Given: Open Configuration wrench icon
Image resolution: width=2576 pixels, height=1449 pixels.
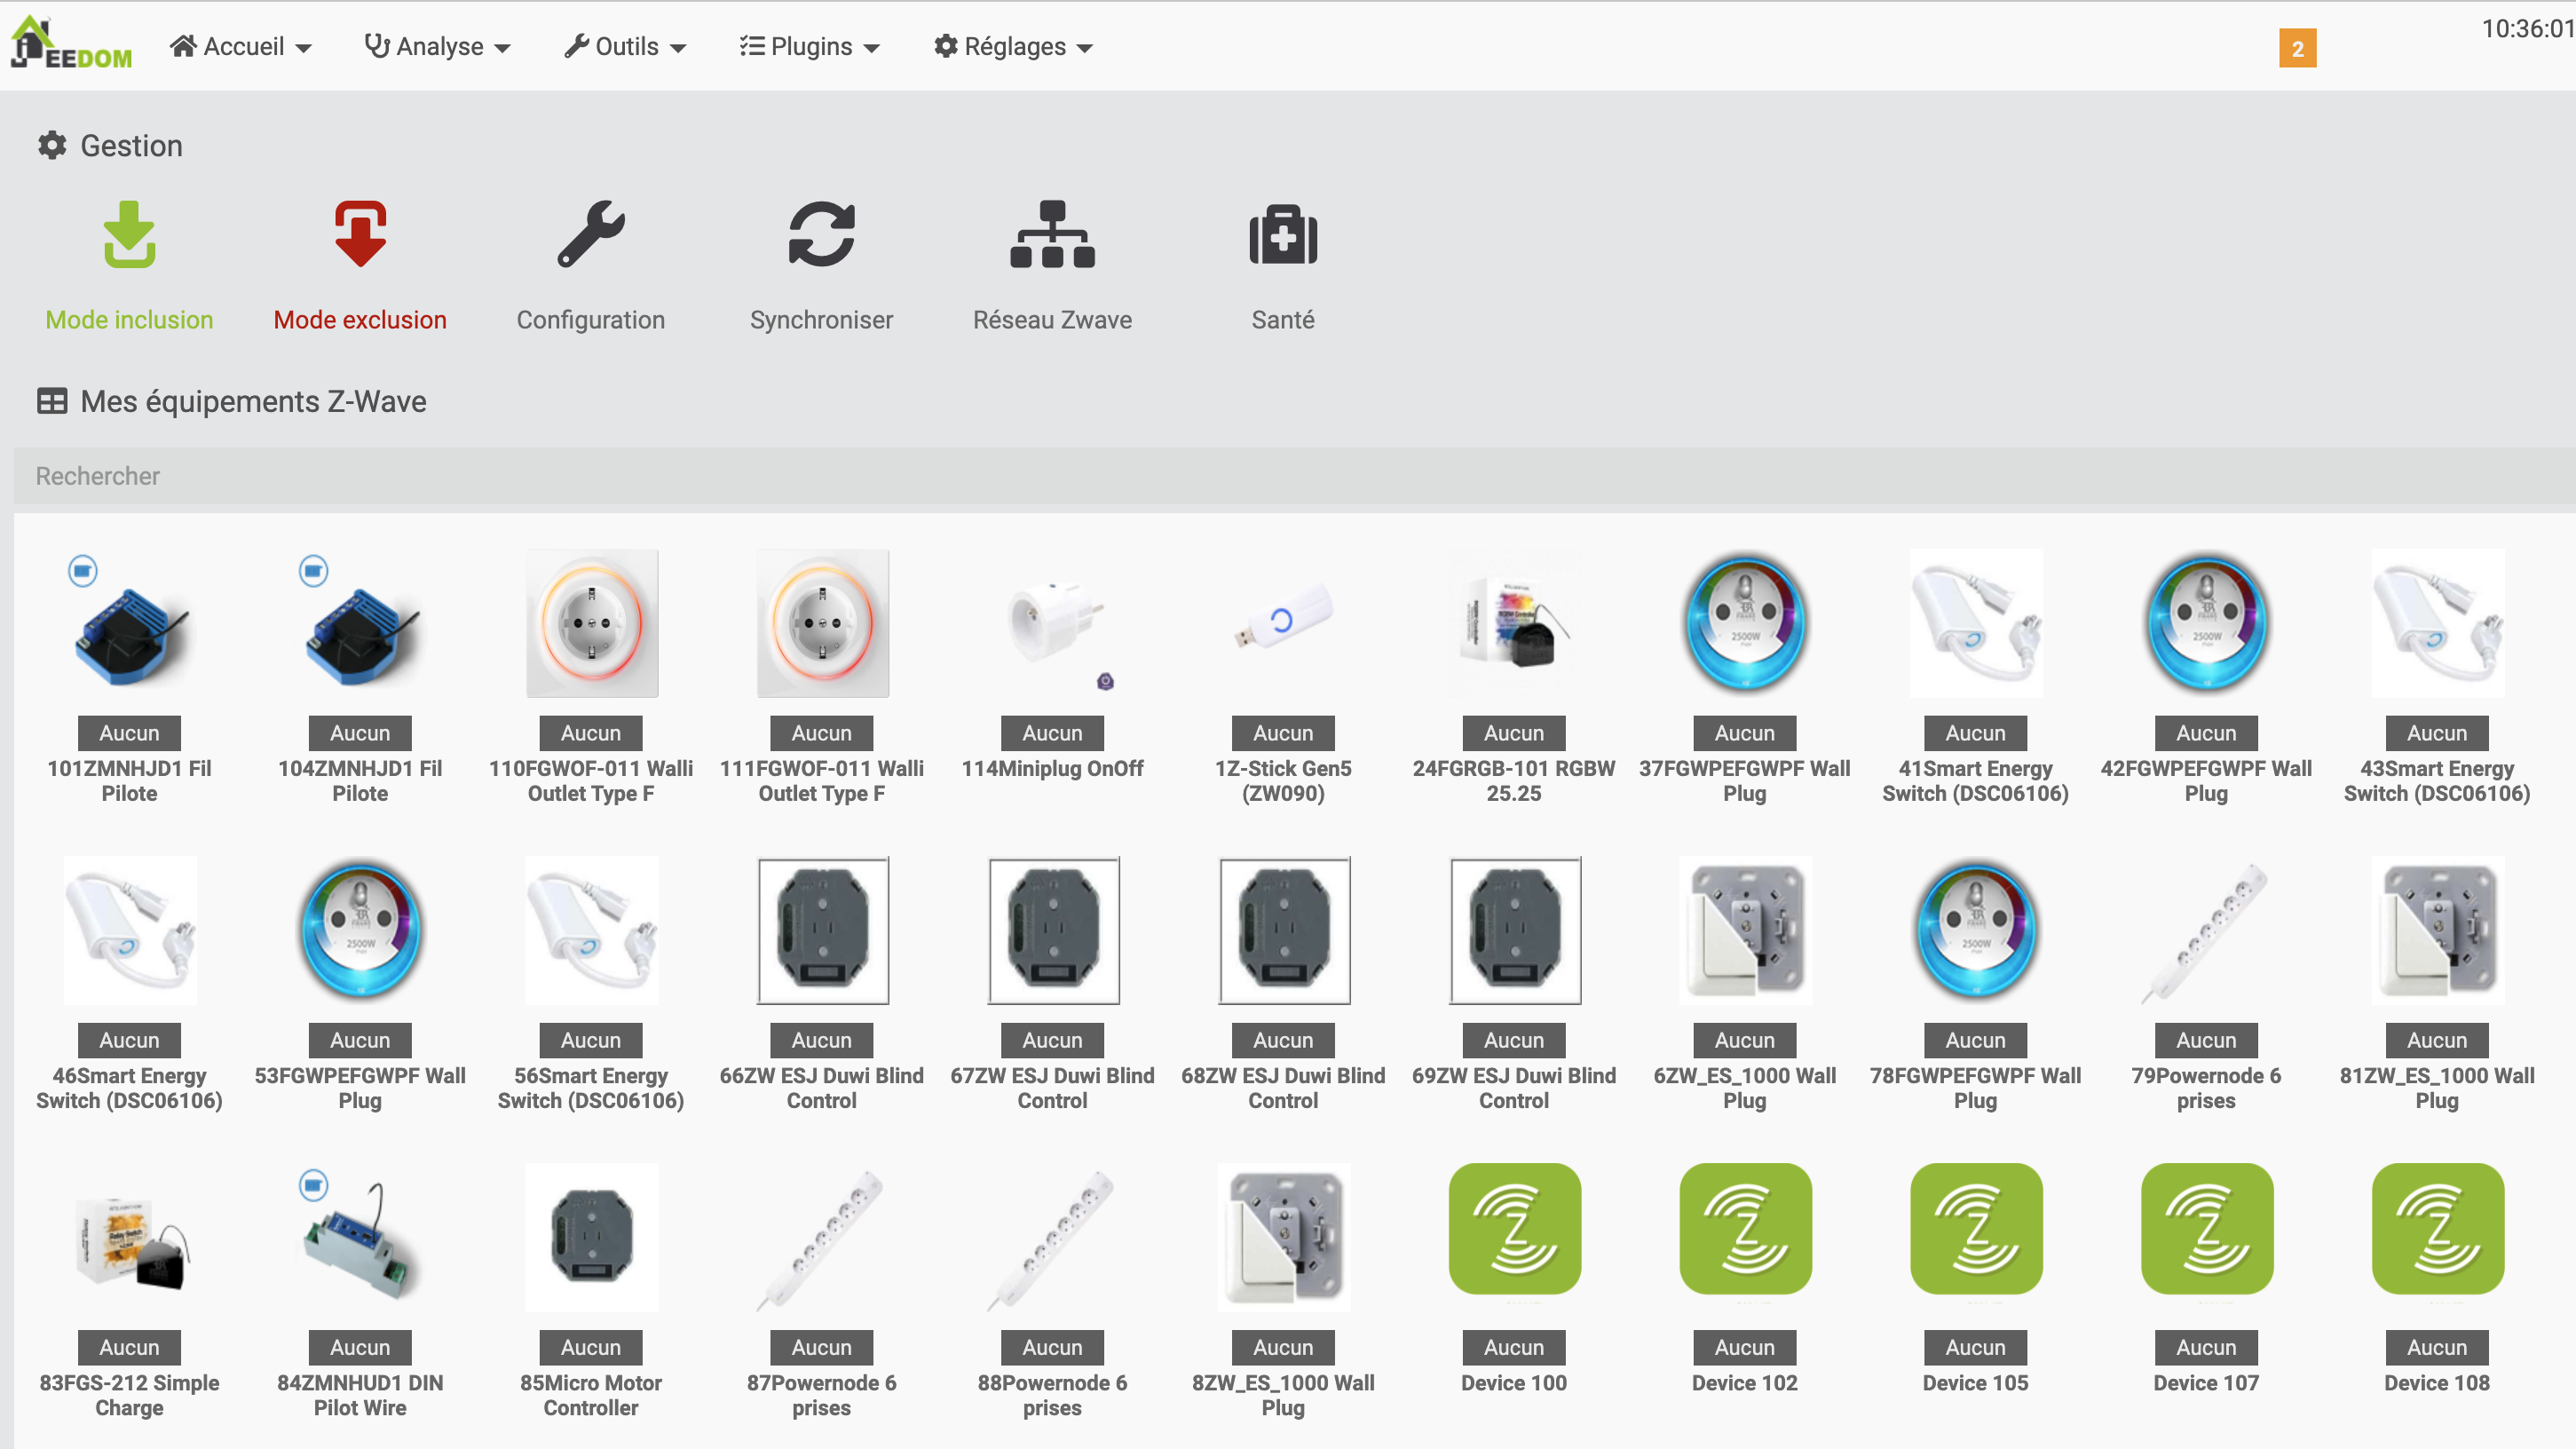Looking at the screenshot, I should tap(591, 234).
